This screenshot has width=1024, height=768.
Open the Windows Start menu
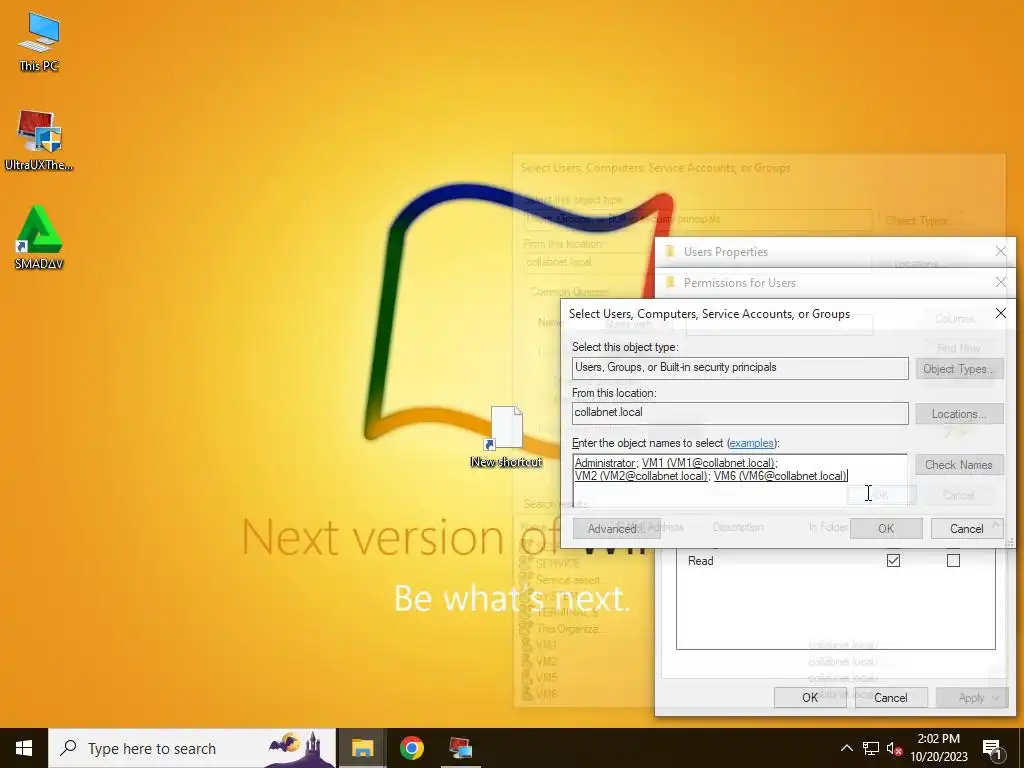click(x=24, y=748)
